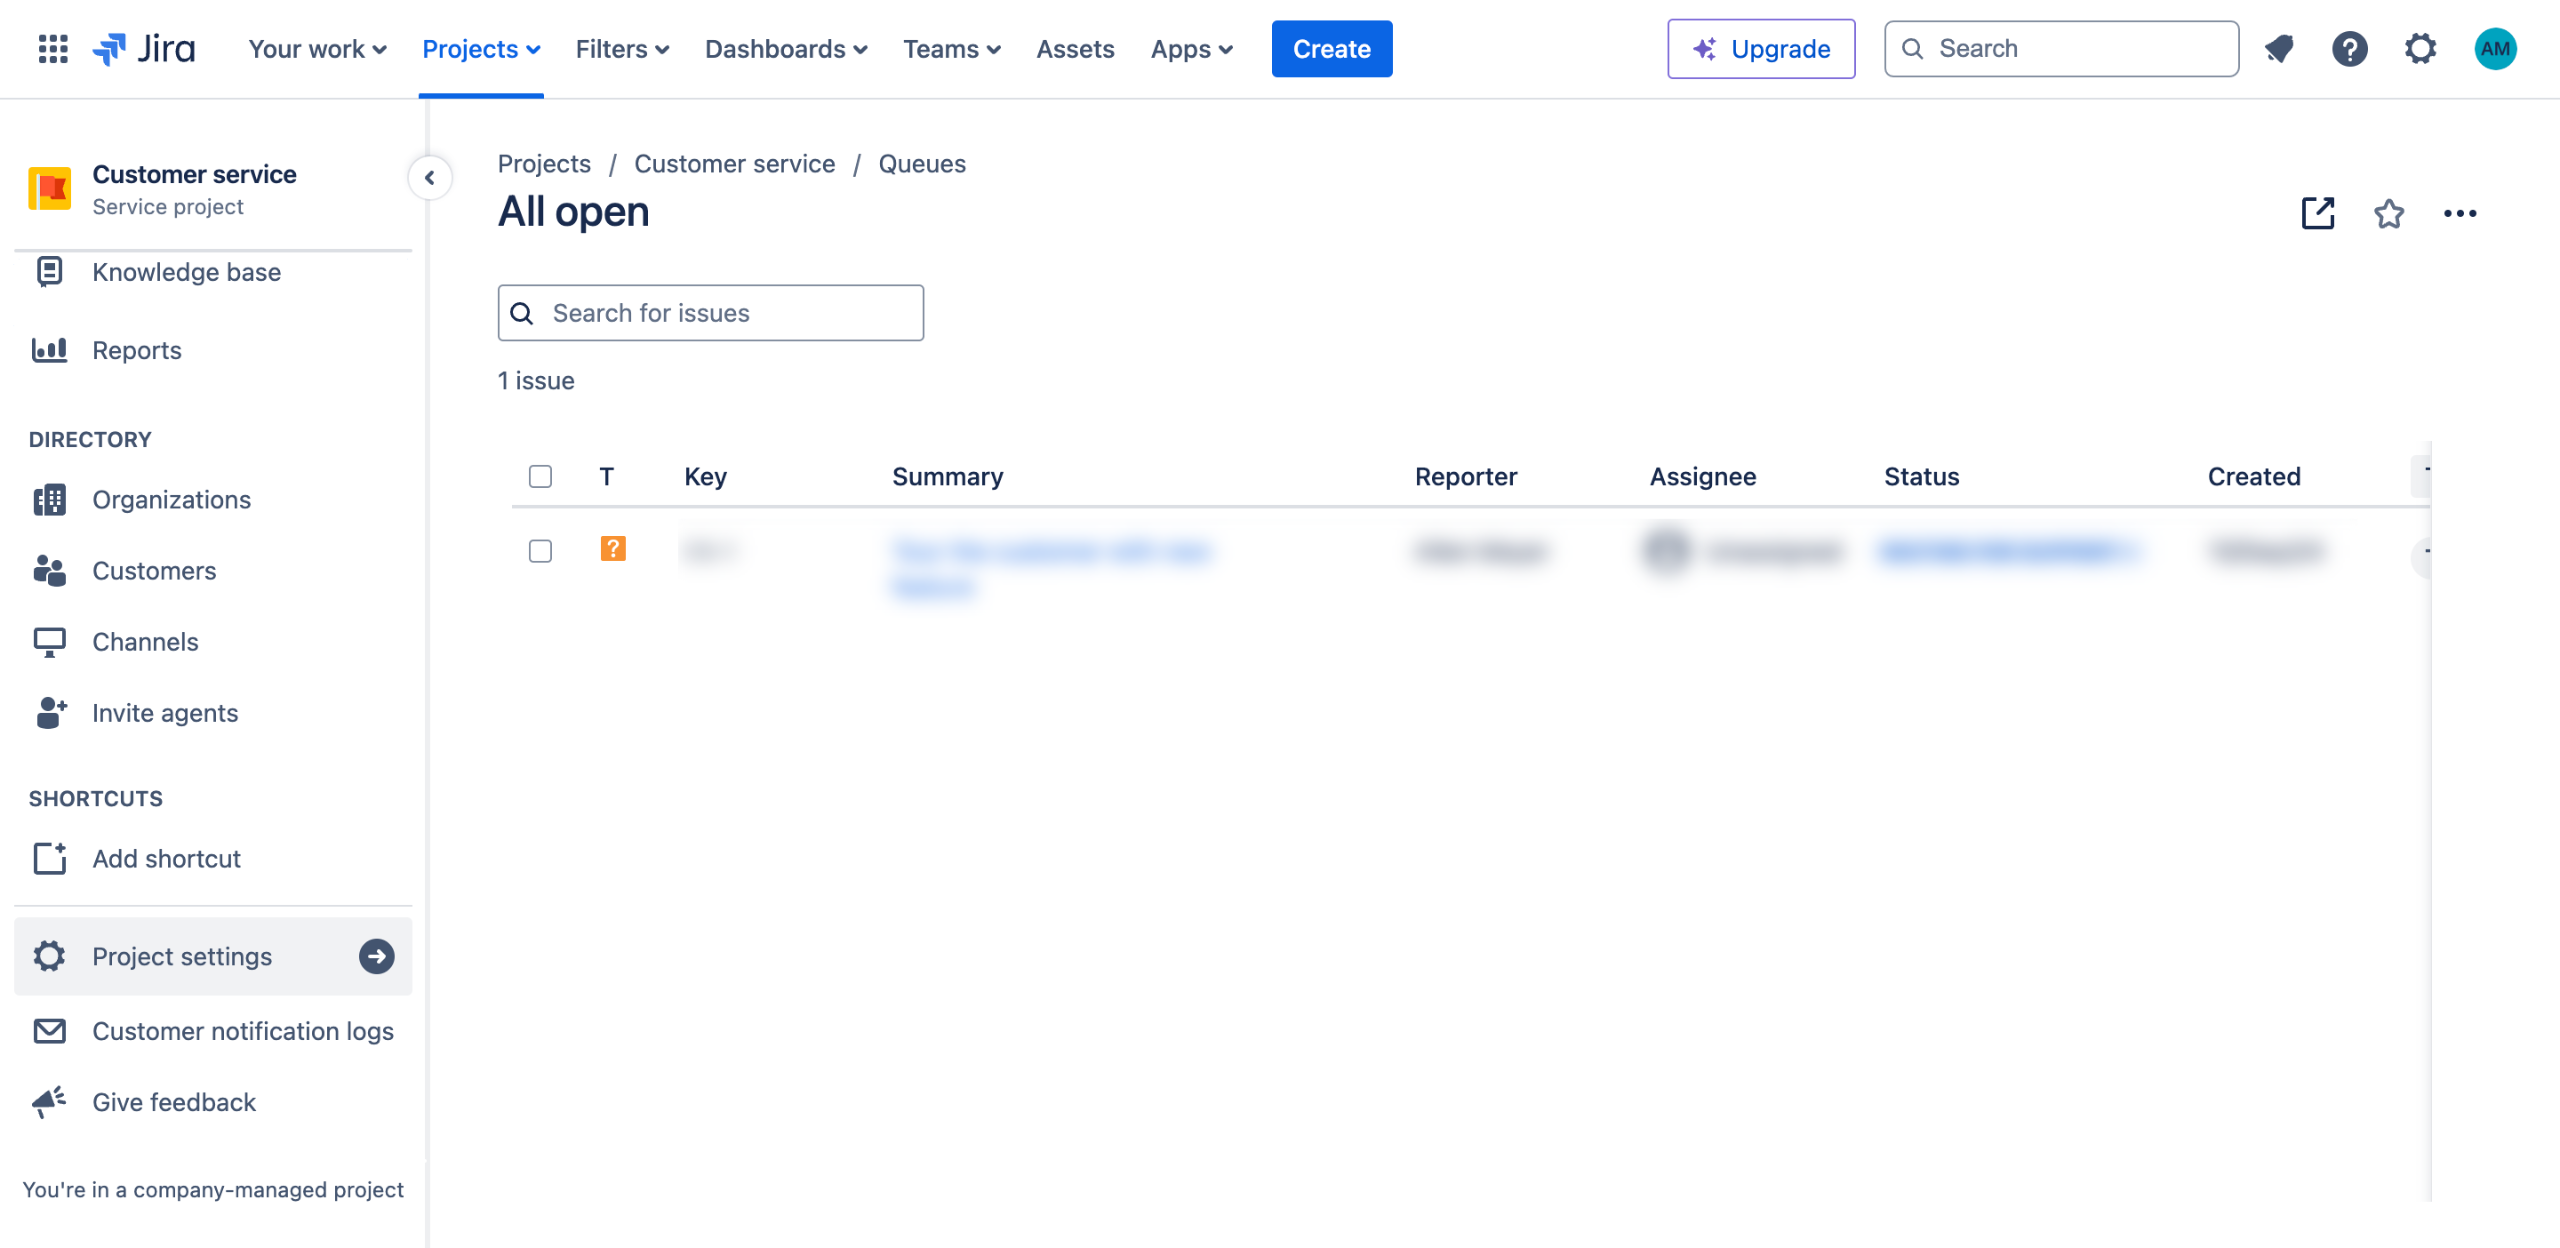Check the first issue row checkbox
This screenshot has width=2560, height=1248.
coord(540,551)
